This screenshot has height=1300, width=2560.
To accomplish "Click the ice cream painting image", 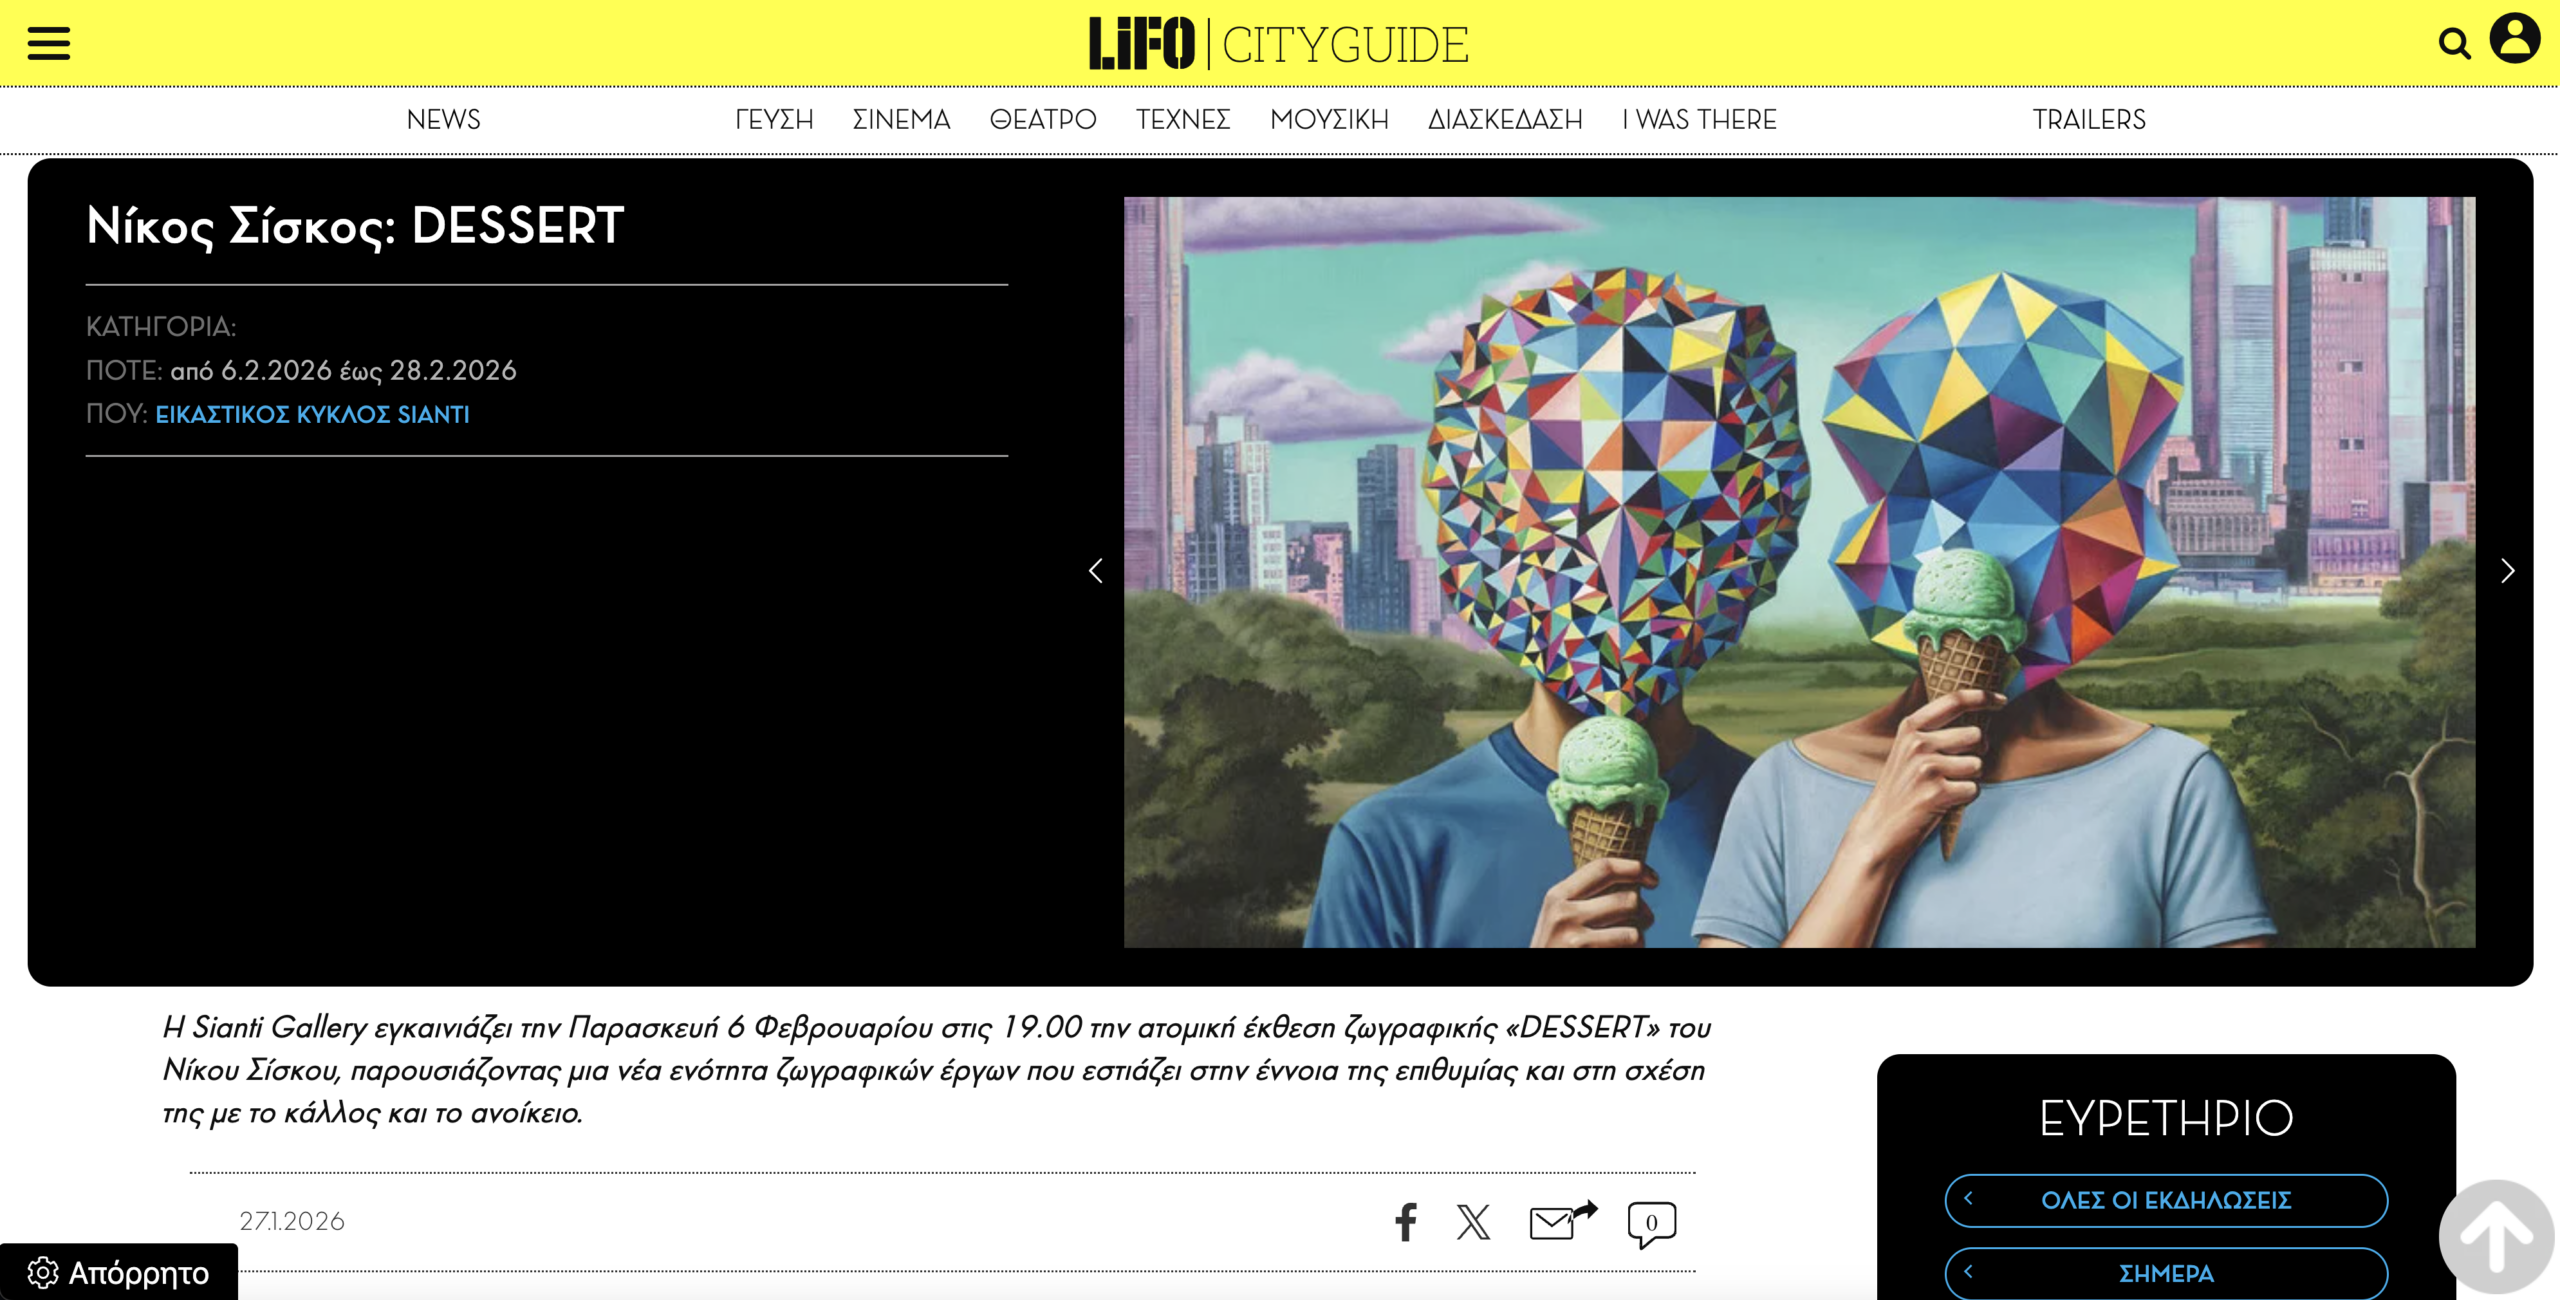I will pos(1799,571).
